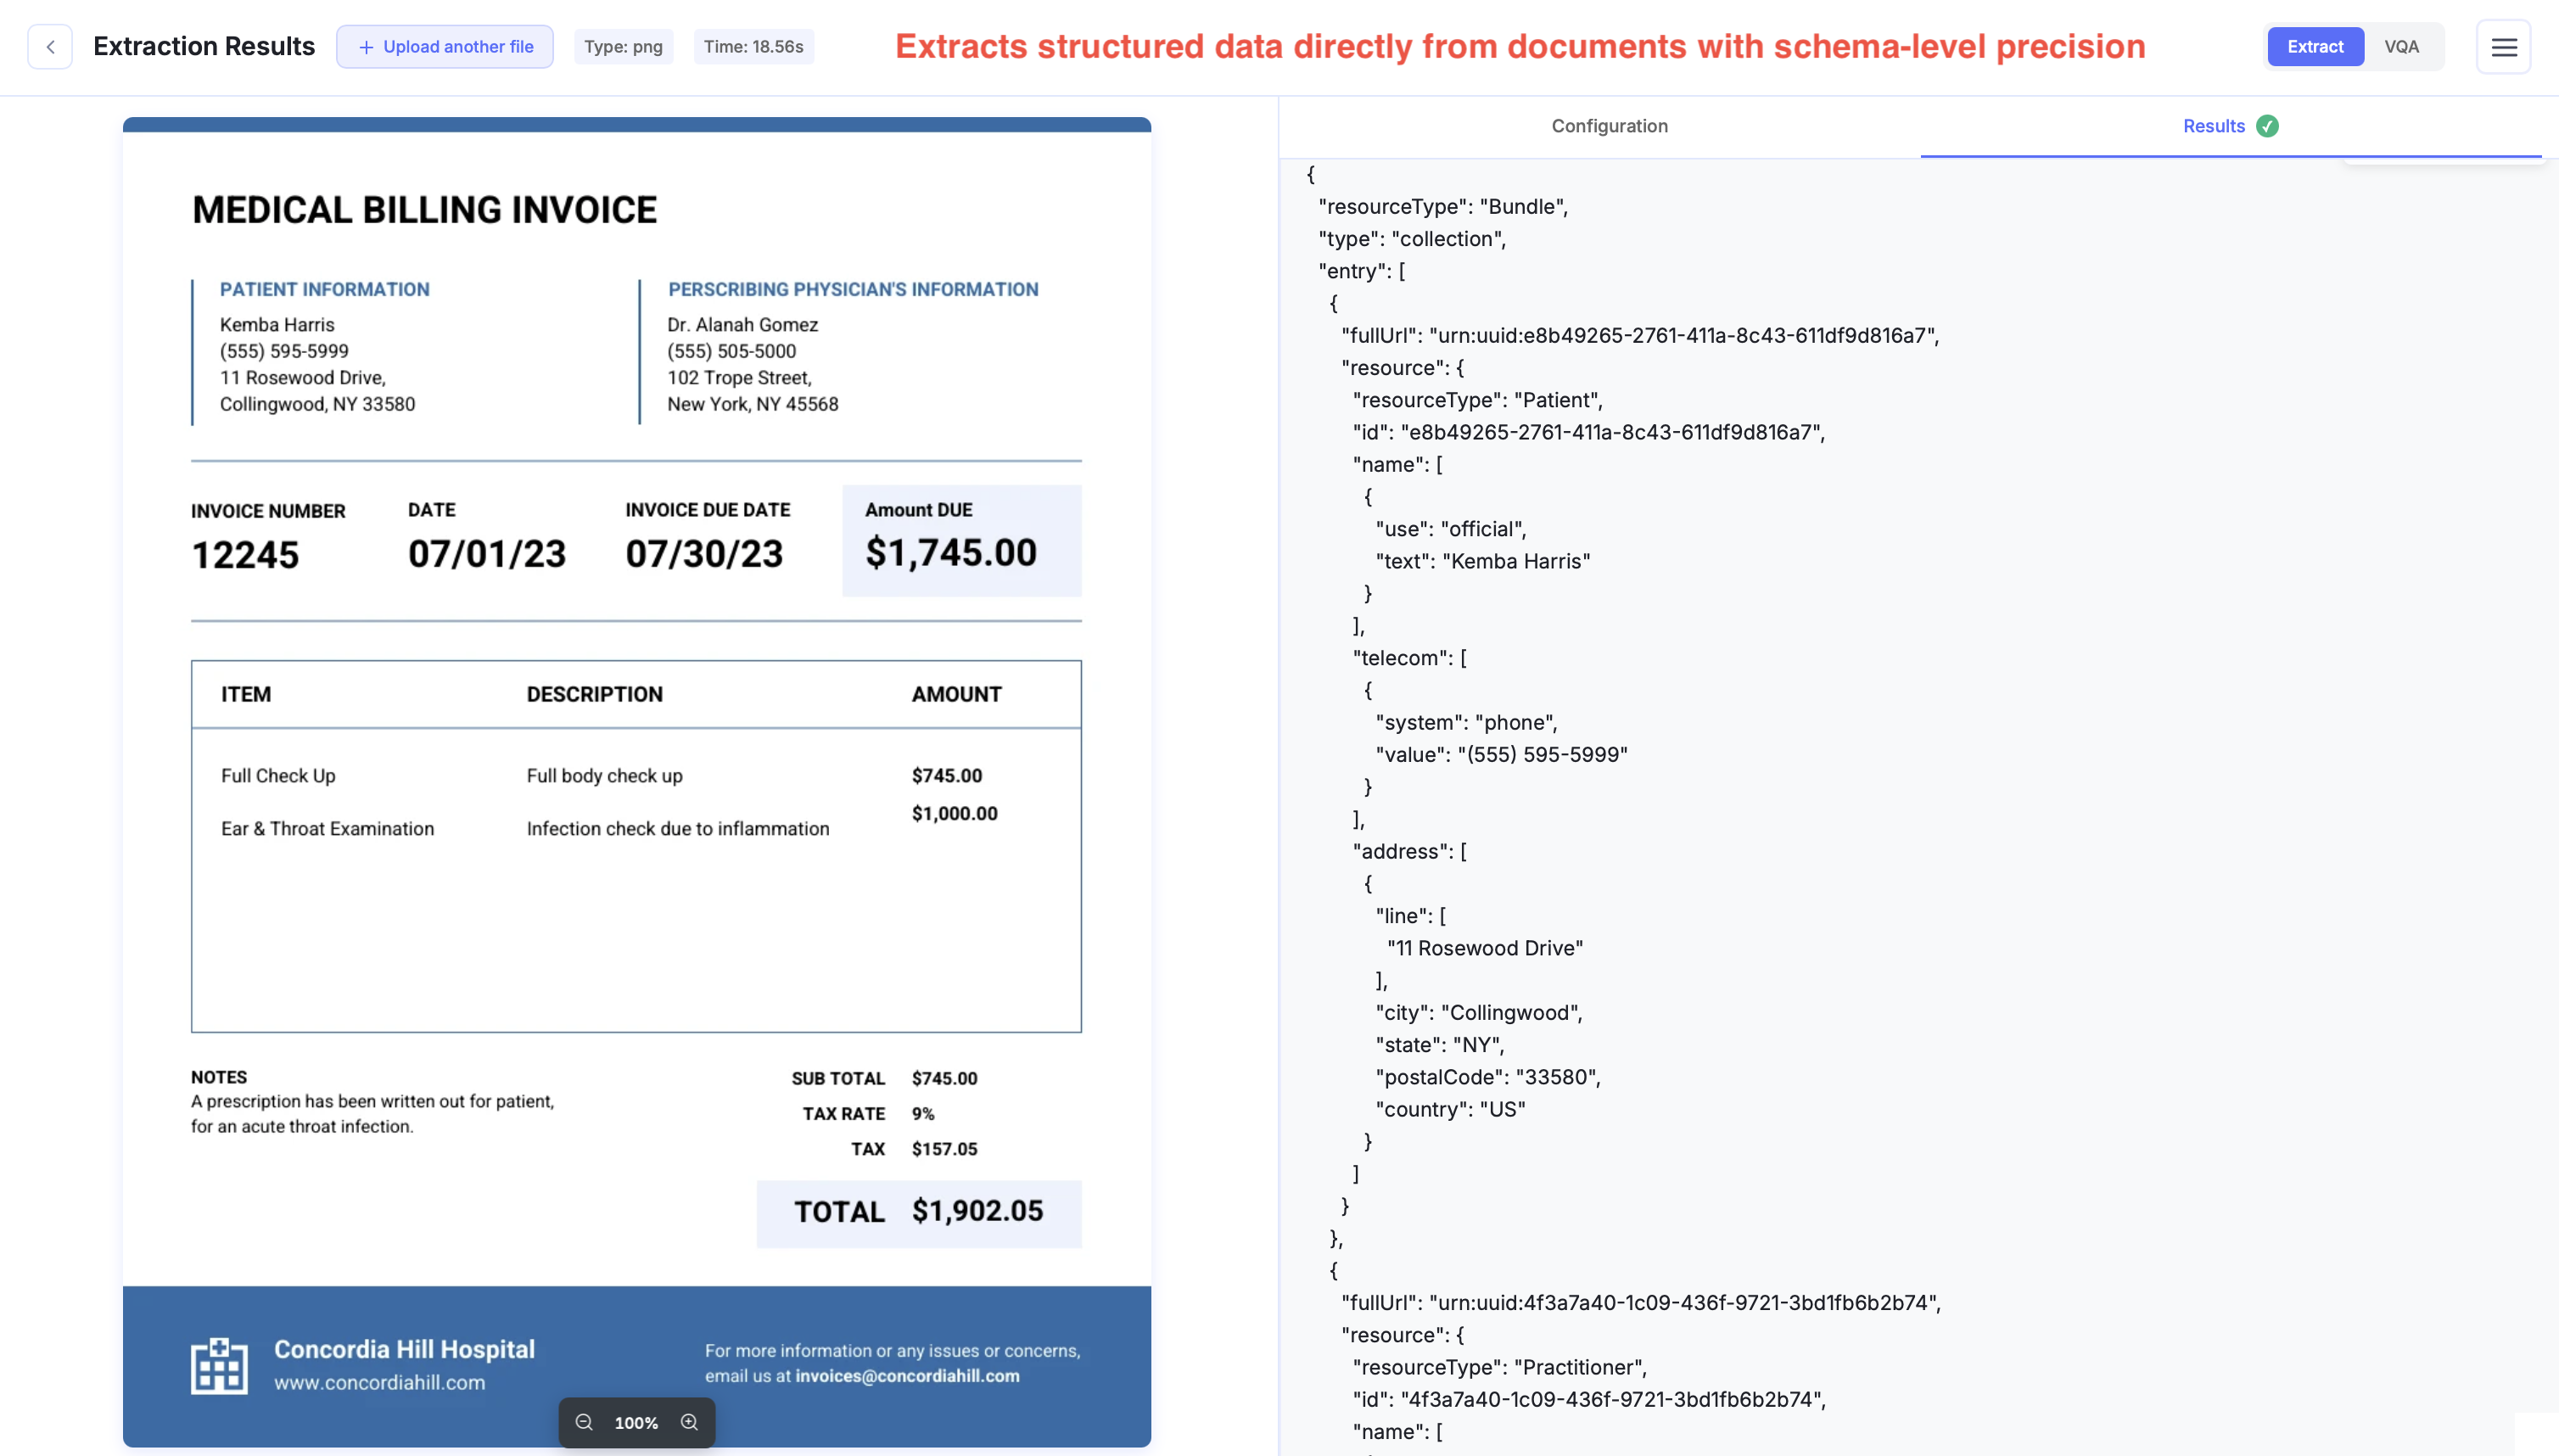The height and width of the screenshot is (1456, 2559).
Task: Click the 100% zoom level indicator
Action: 636,1422
